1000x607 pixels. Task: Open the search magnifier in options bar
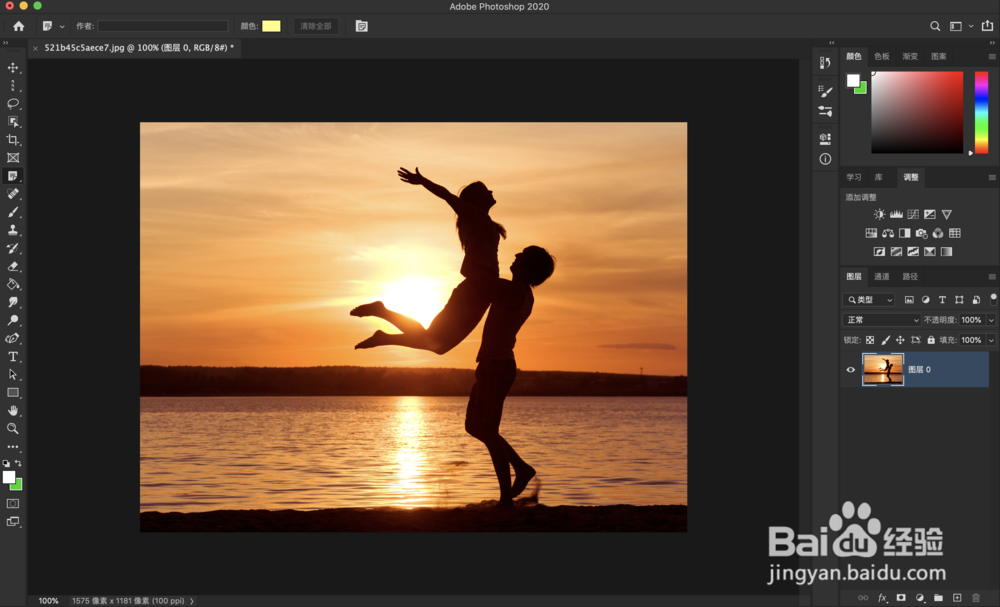tap(935, 26)
